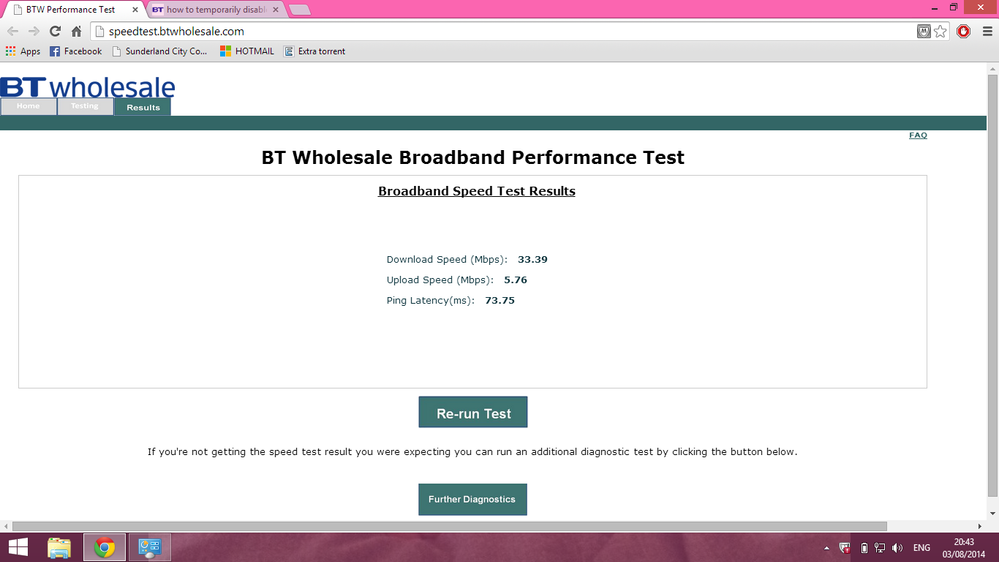Click the Broadband Speed Test Results heading
This screenshot has height=562, width=999.
point(477,191)
